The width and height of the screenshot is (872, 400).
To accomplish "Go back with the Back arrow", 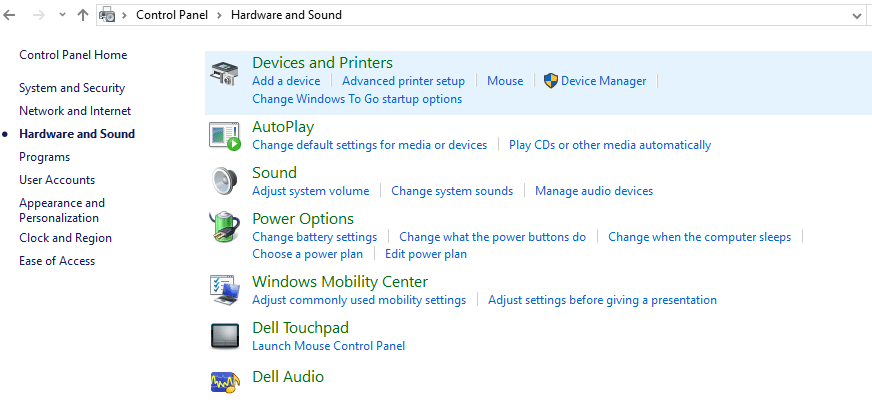I will tap(9, 15).
